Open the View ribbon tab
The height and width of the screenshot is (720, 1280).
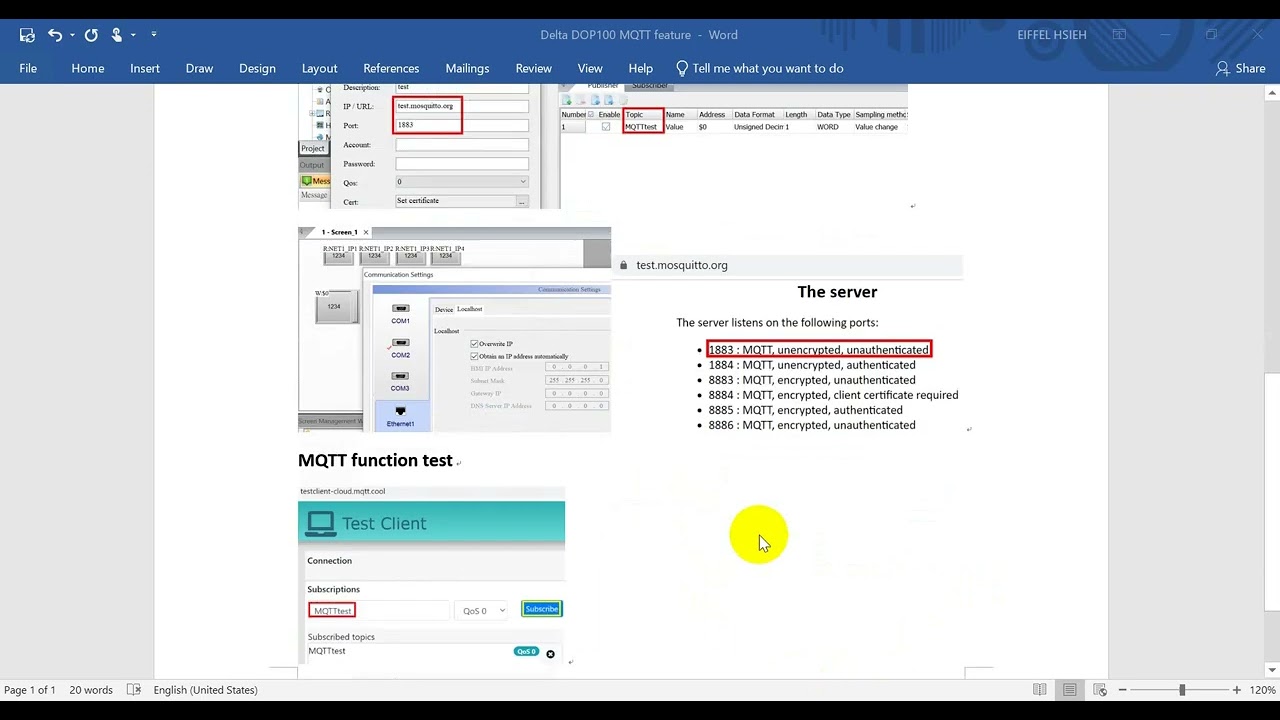[x=590, y=68]
